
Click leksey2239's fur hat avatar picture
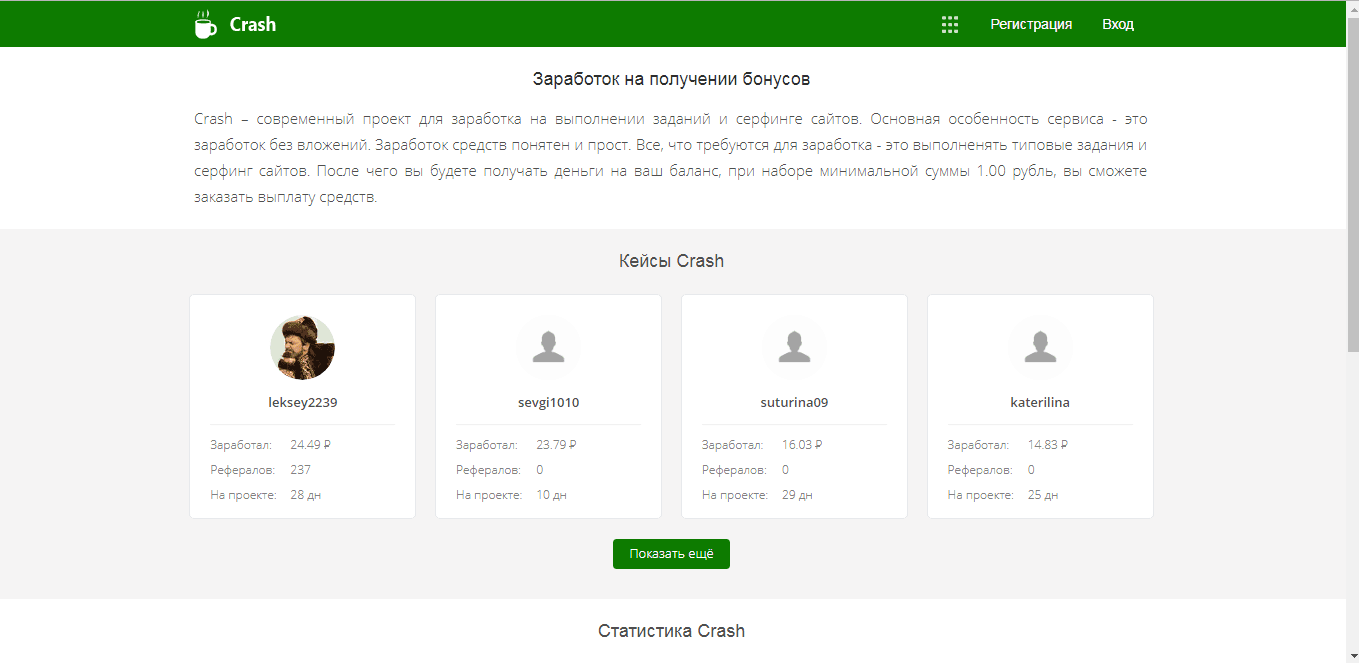[x=302, y=347]
